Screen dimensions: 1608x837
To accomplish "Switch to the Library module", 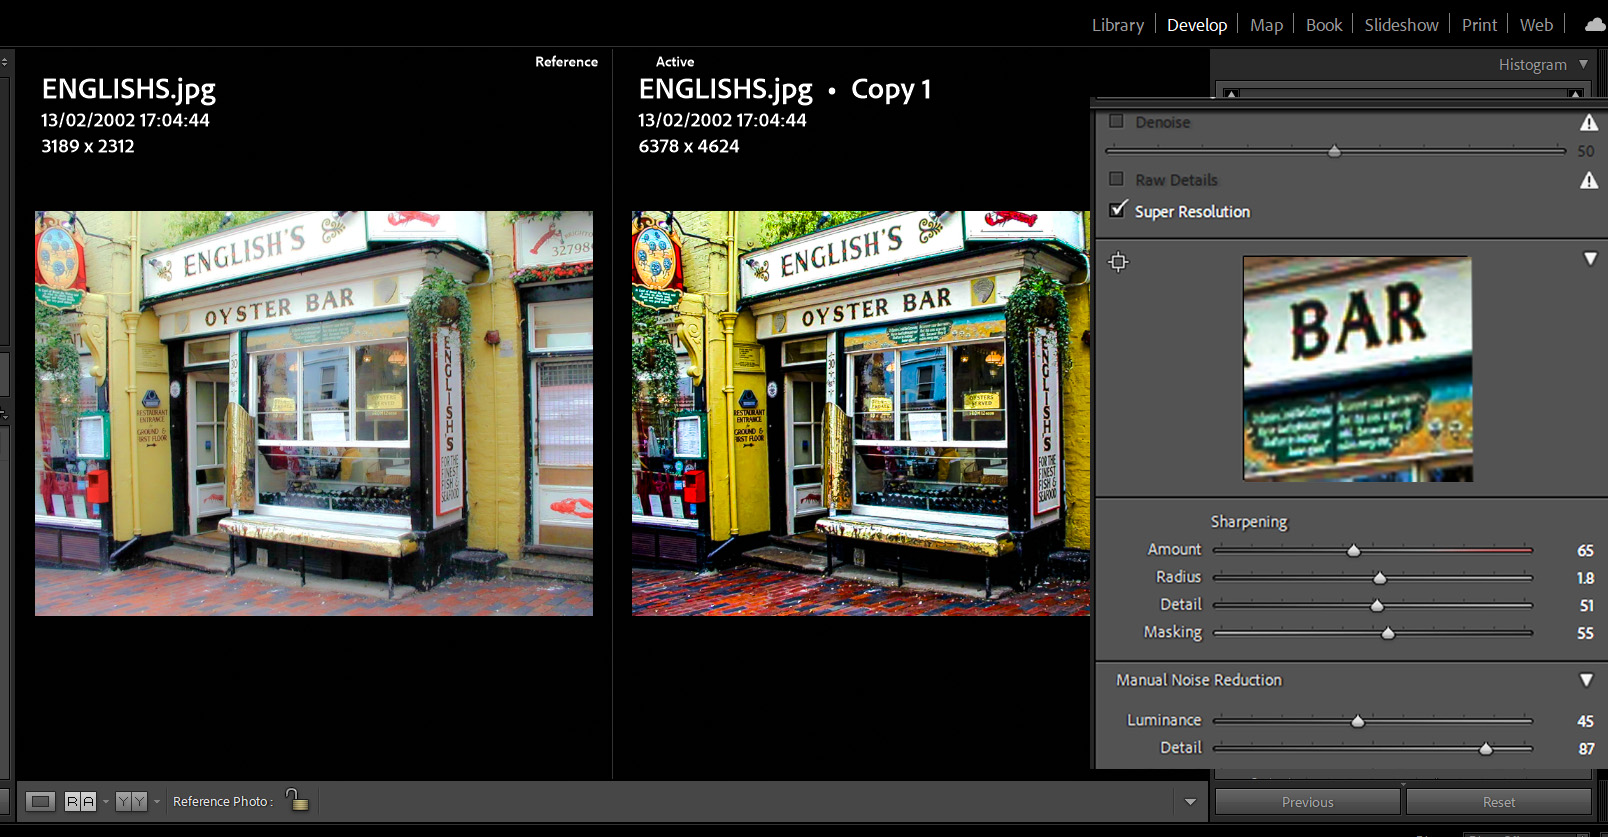I will click(x=1117, y=25).
